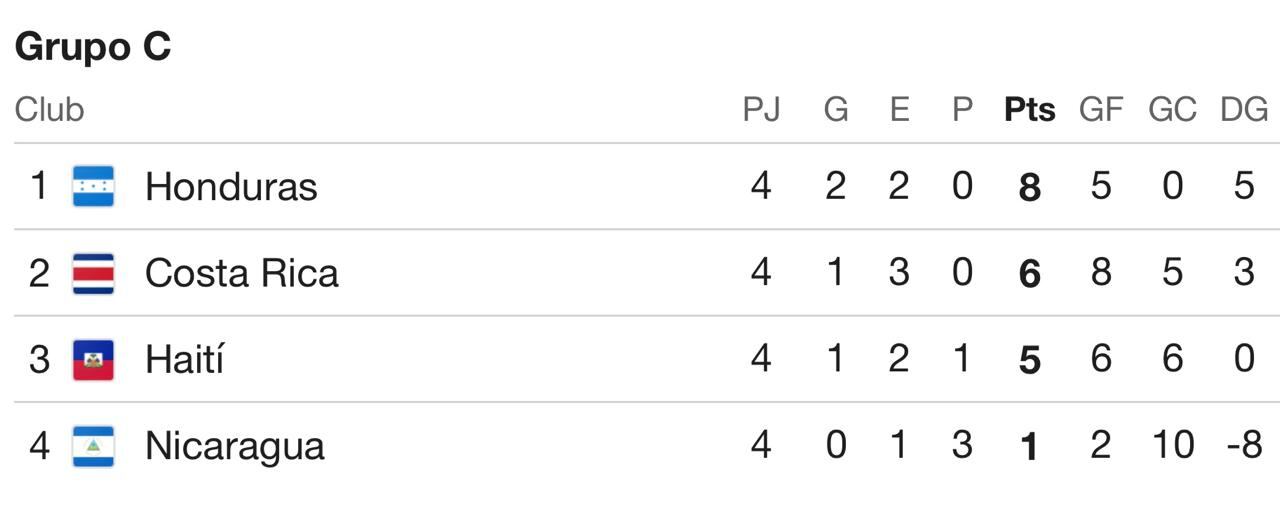The width and height of the screenshot is (1280, 529).
Task: Click Haití's 5 points value
Action: (1029, 360)
